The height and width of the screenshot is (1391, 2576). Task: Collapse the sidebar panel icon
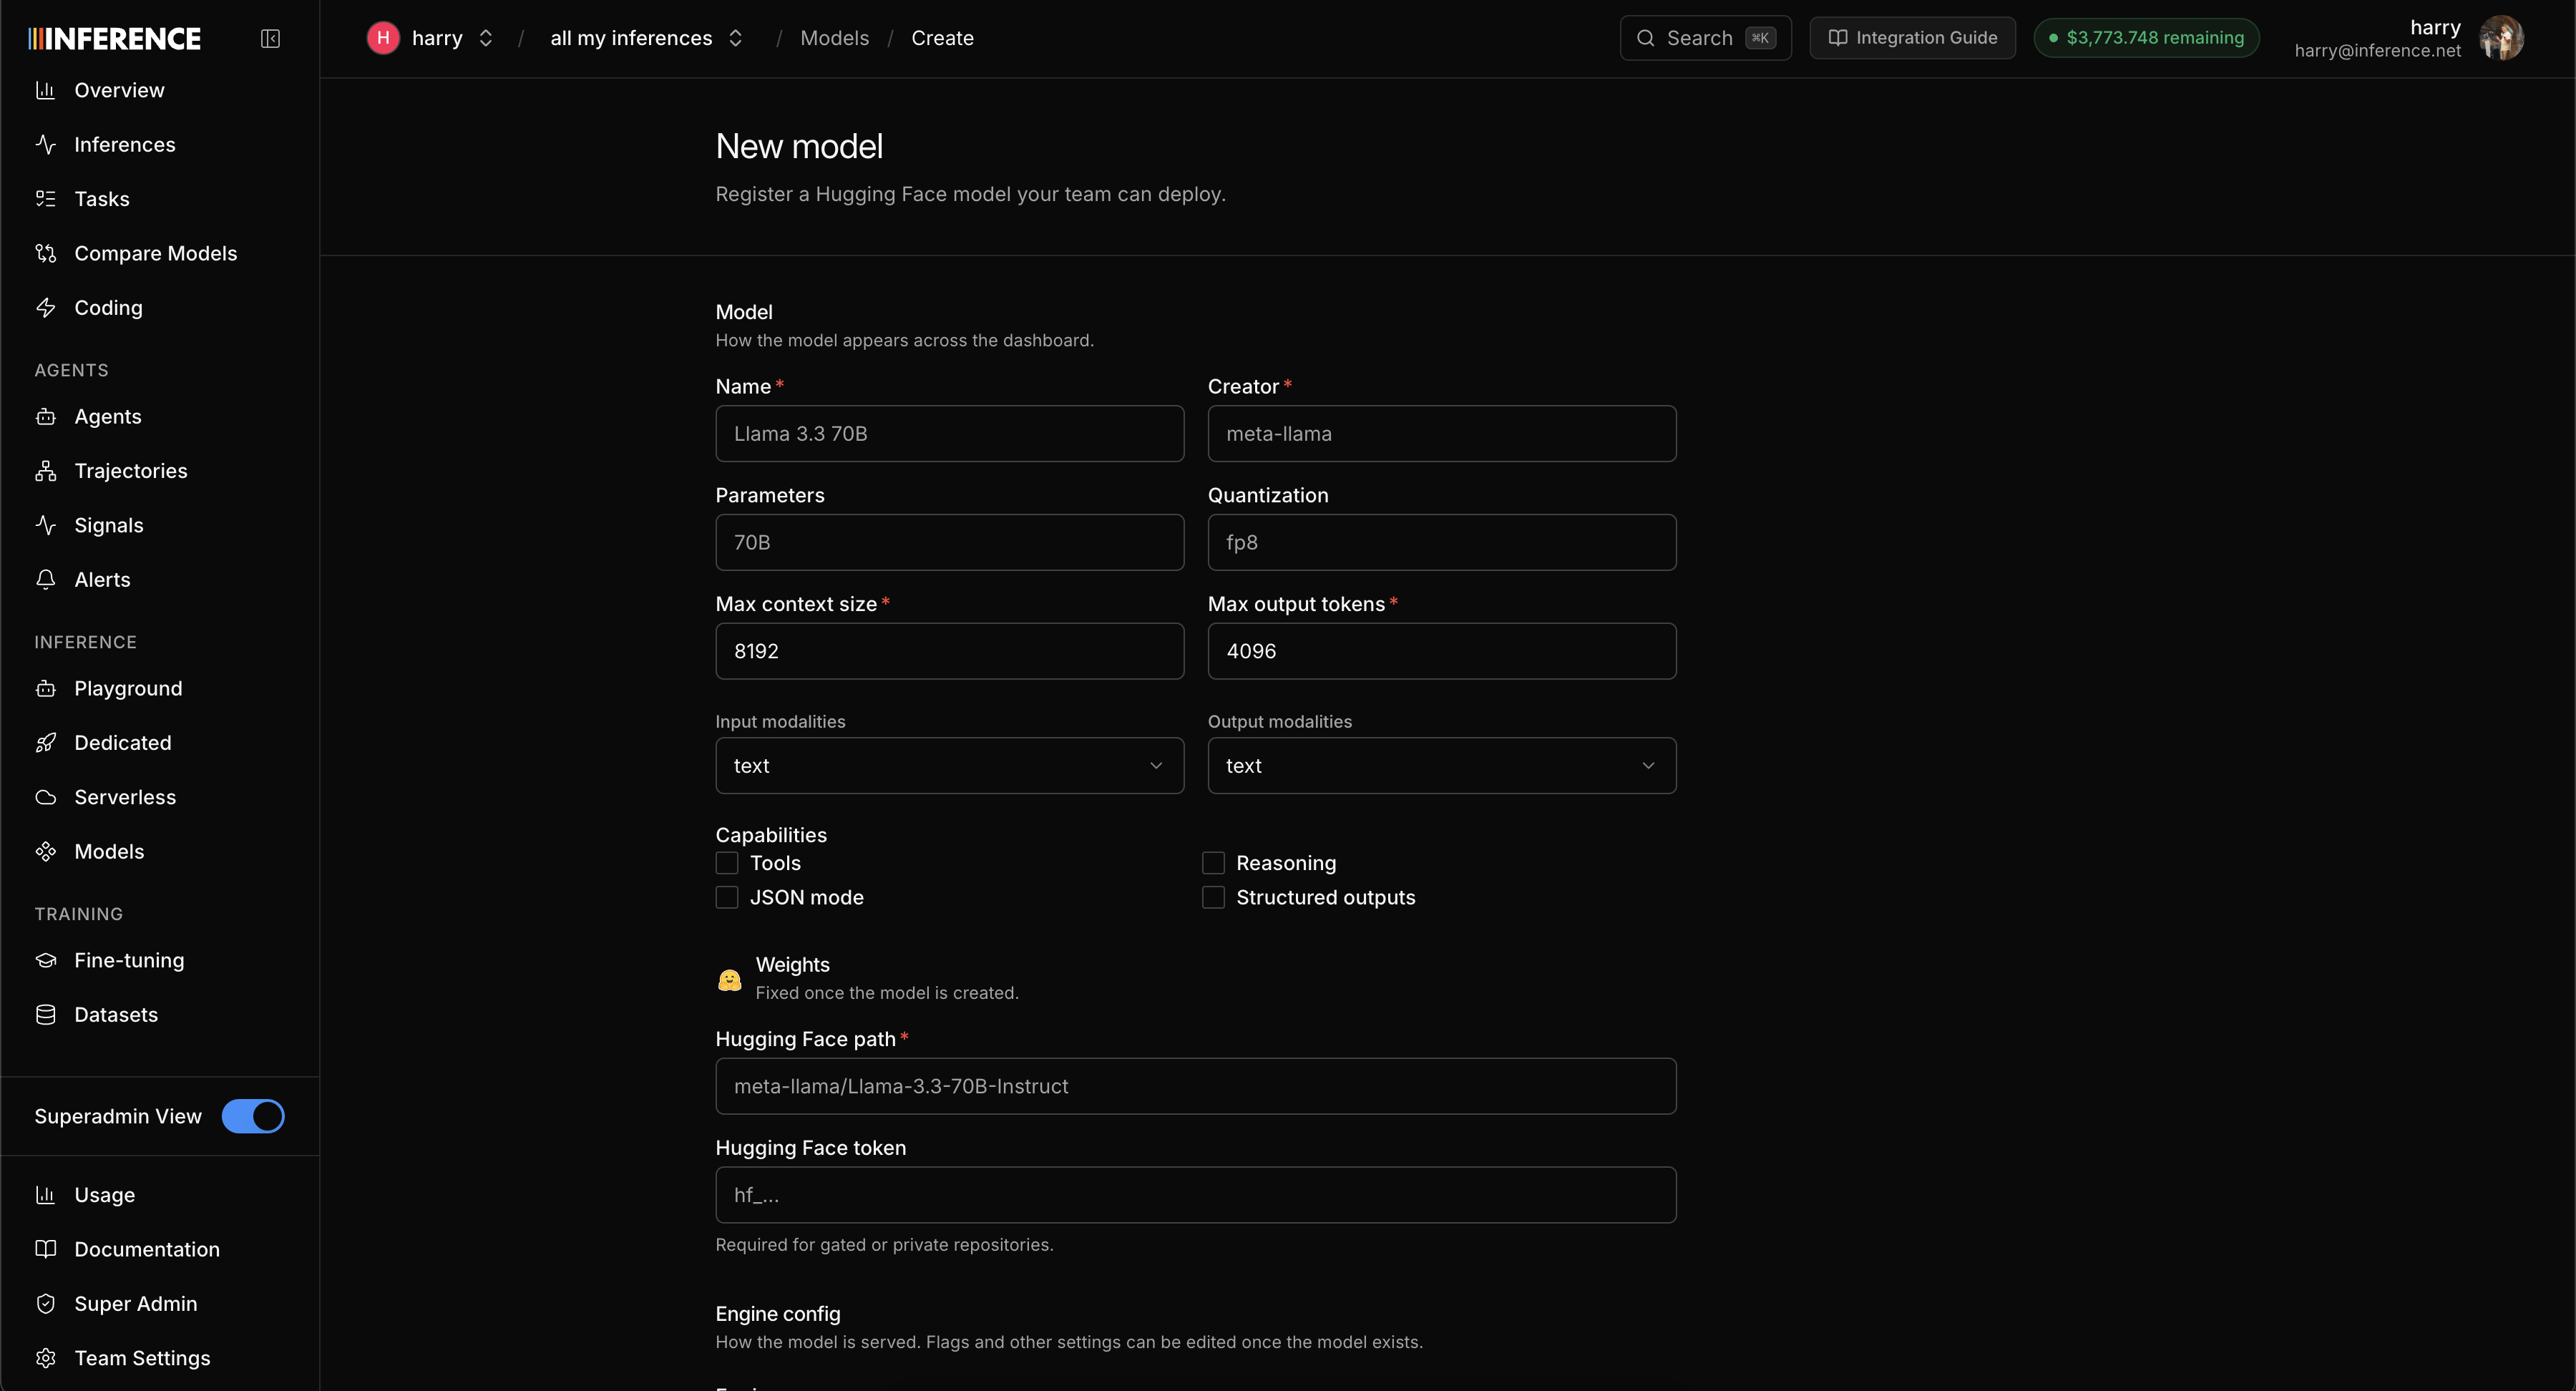point(270,38)
